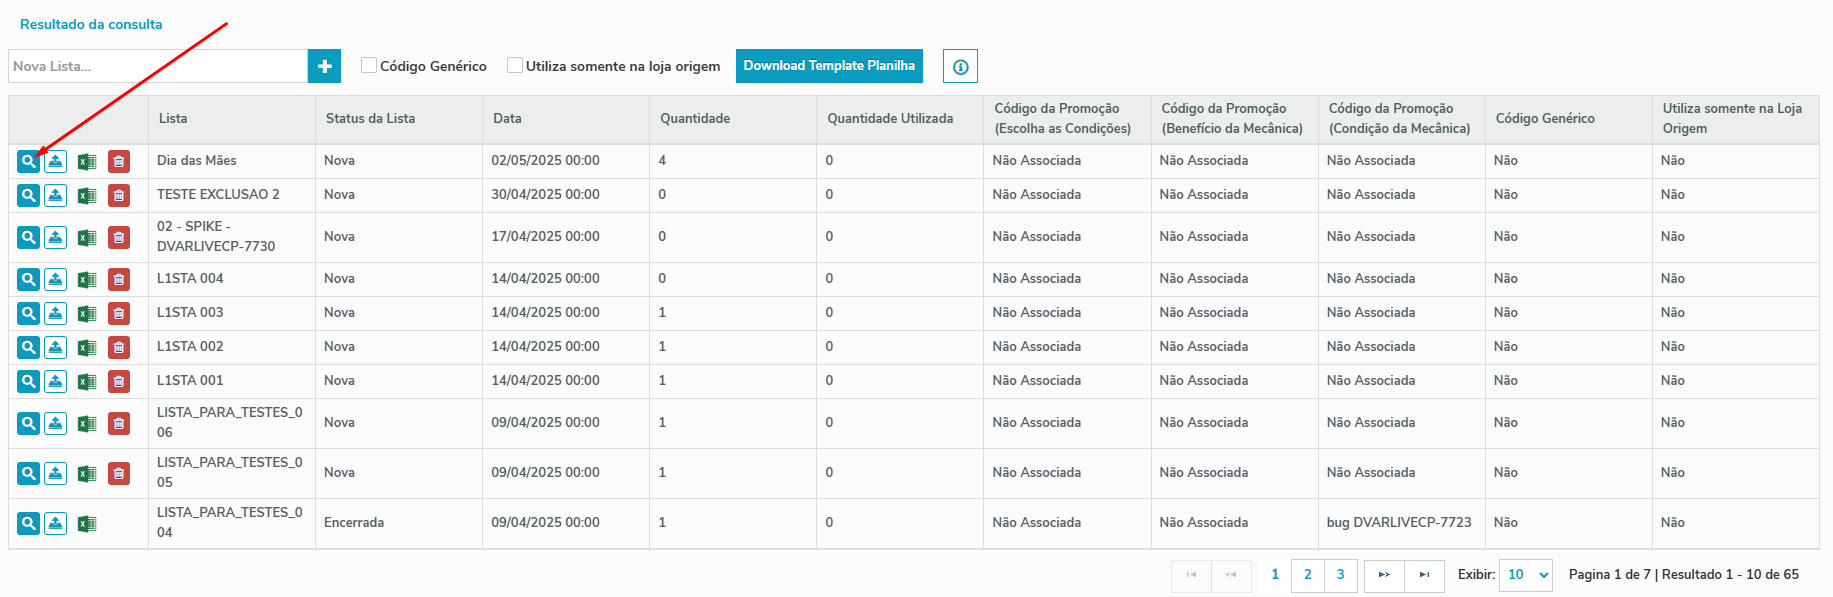Viewport: 1833px width, 597px height.
Task: View details of LISTA_PARA_TESTES_005
Action: 28,473
